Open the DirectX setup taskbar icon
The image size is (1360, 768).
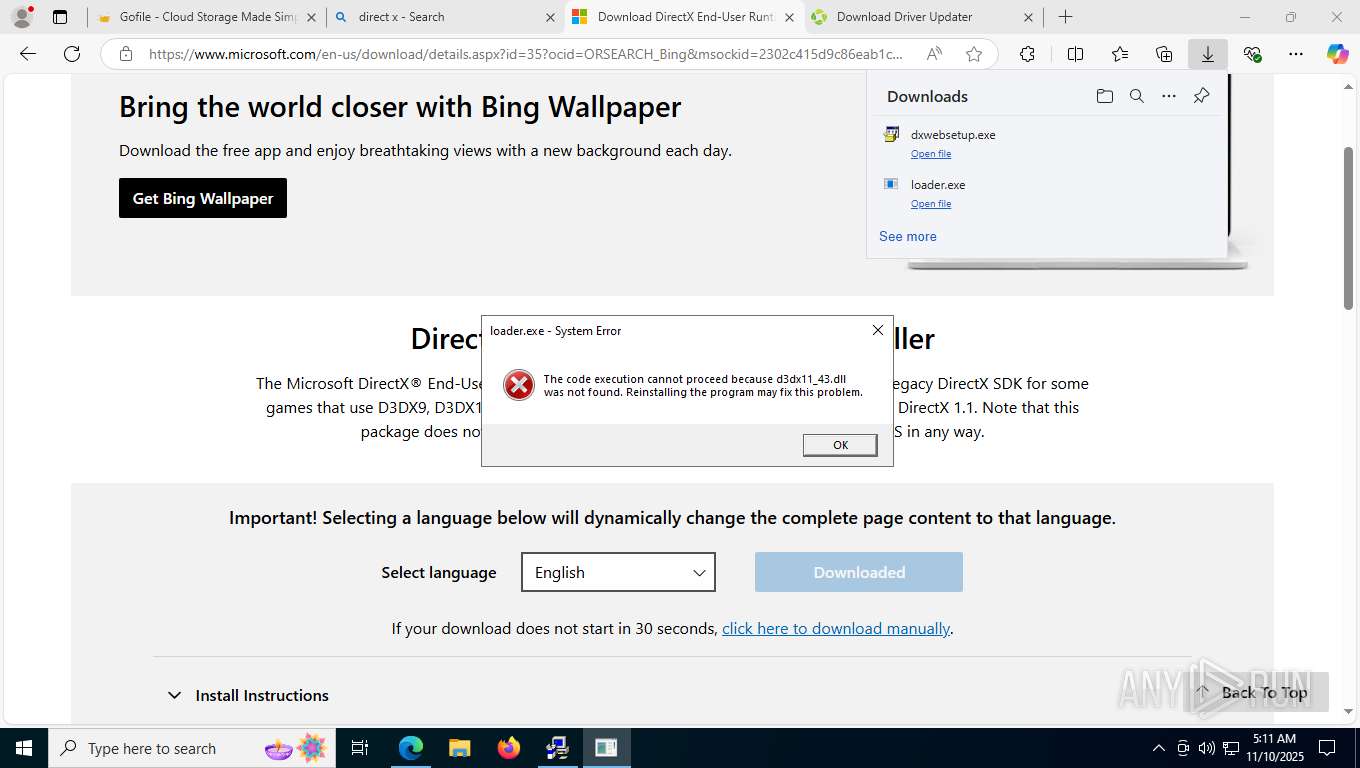[x=557, y=748]
